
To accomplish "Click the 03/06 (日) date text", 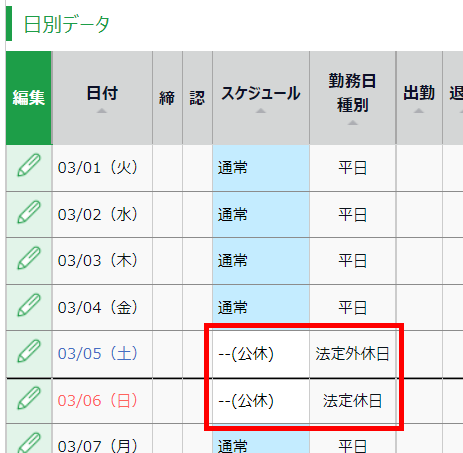I will 98,401.
